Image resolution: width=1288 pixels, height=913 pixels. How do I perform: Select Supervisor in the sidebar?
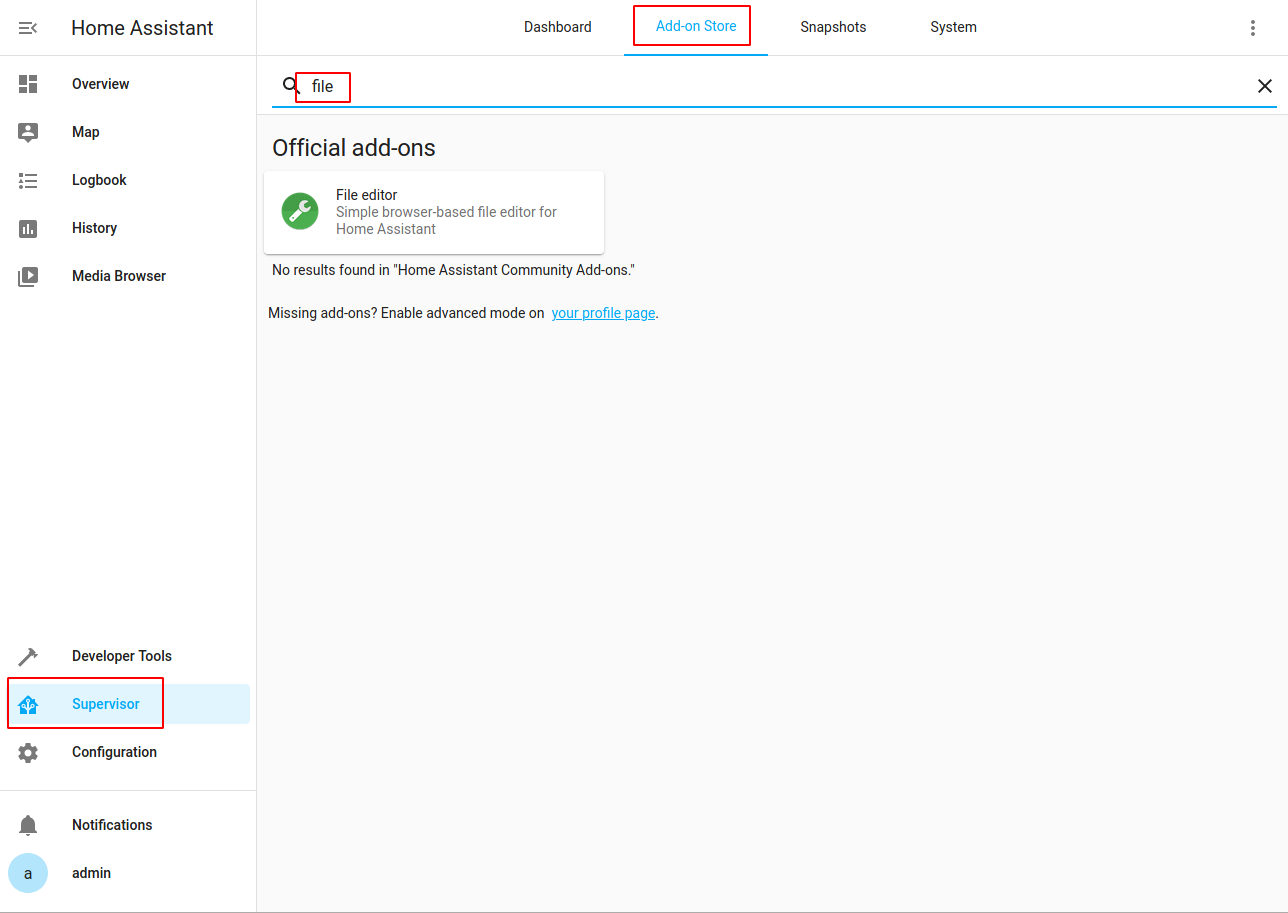pos(106,704)
